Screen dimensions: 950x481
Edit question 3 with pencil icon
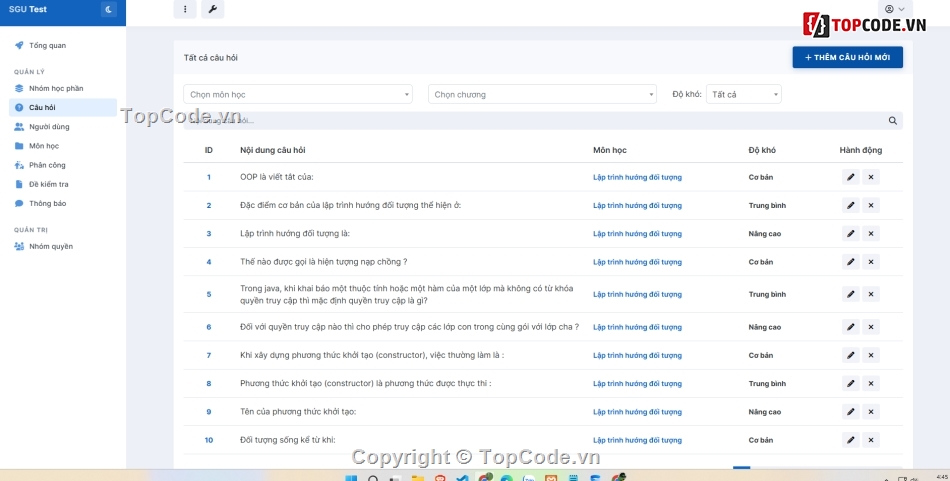851,233
